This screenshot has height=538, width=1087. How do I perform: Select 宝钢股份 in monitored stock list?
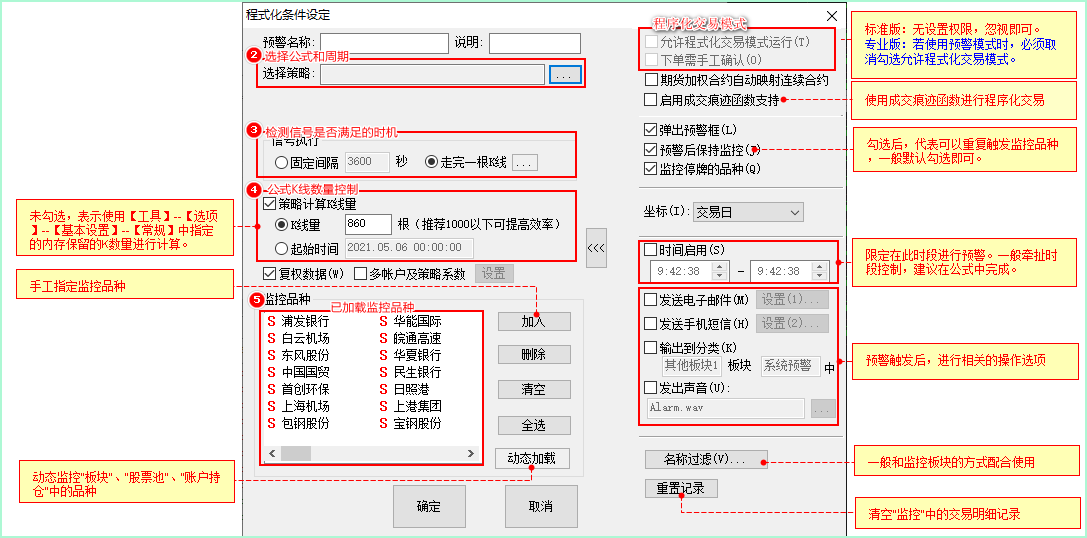(410, 423)
